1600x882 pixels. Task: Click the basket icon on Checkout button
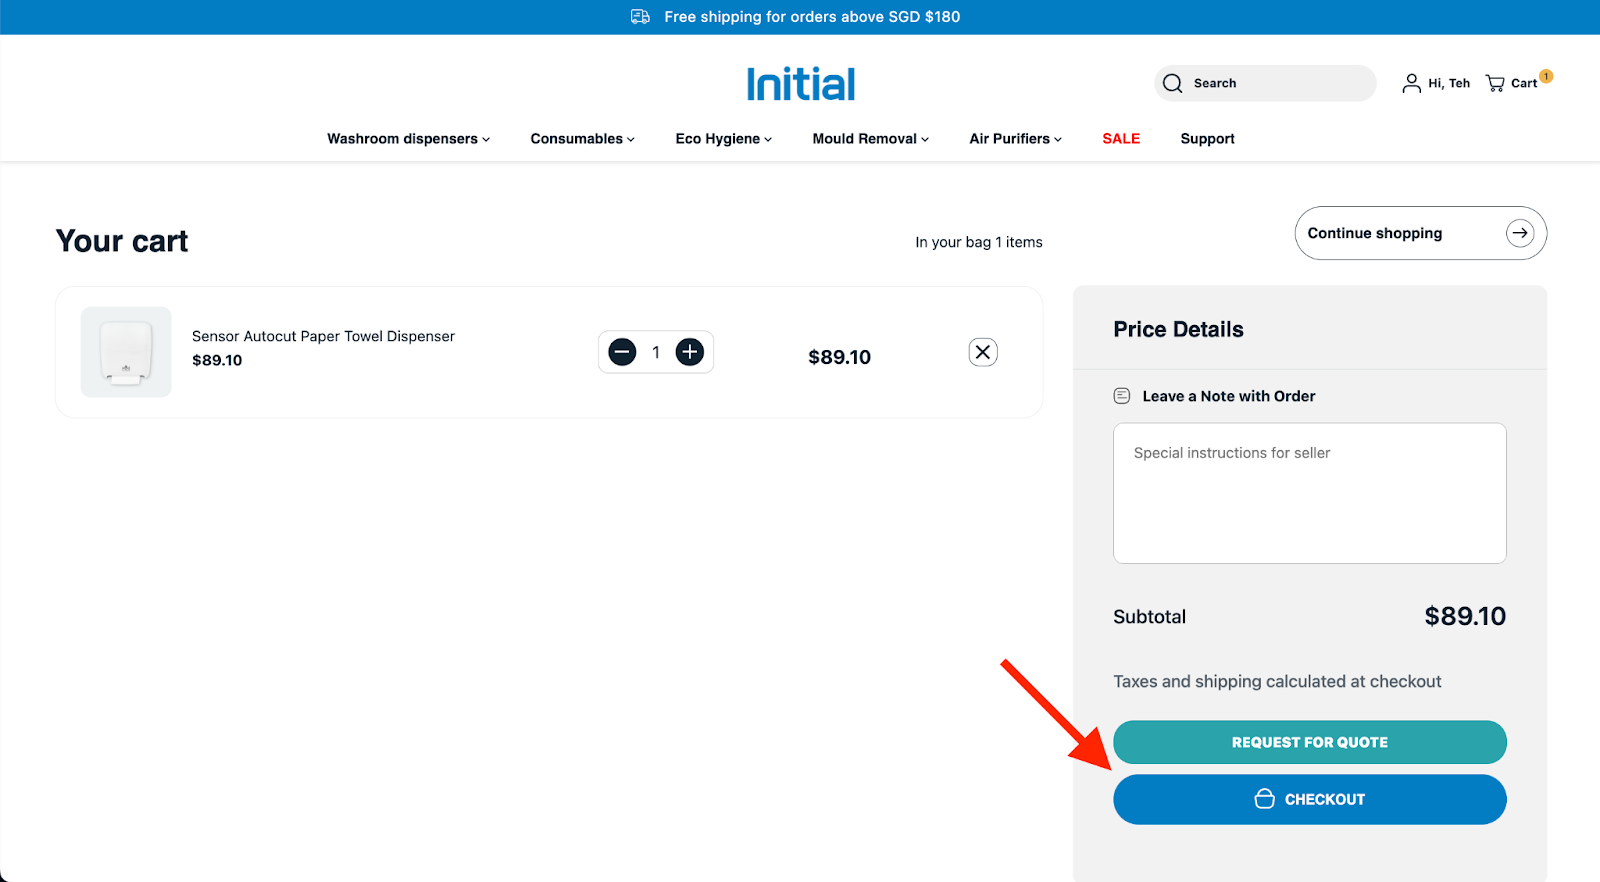coord(1265,799)
